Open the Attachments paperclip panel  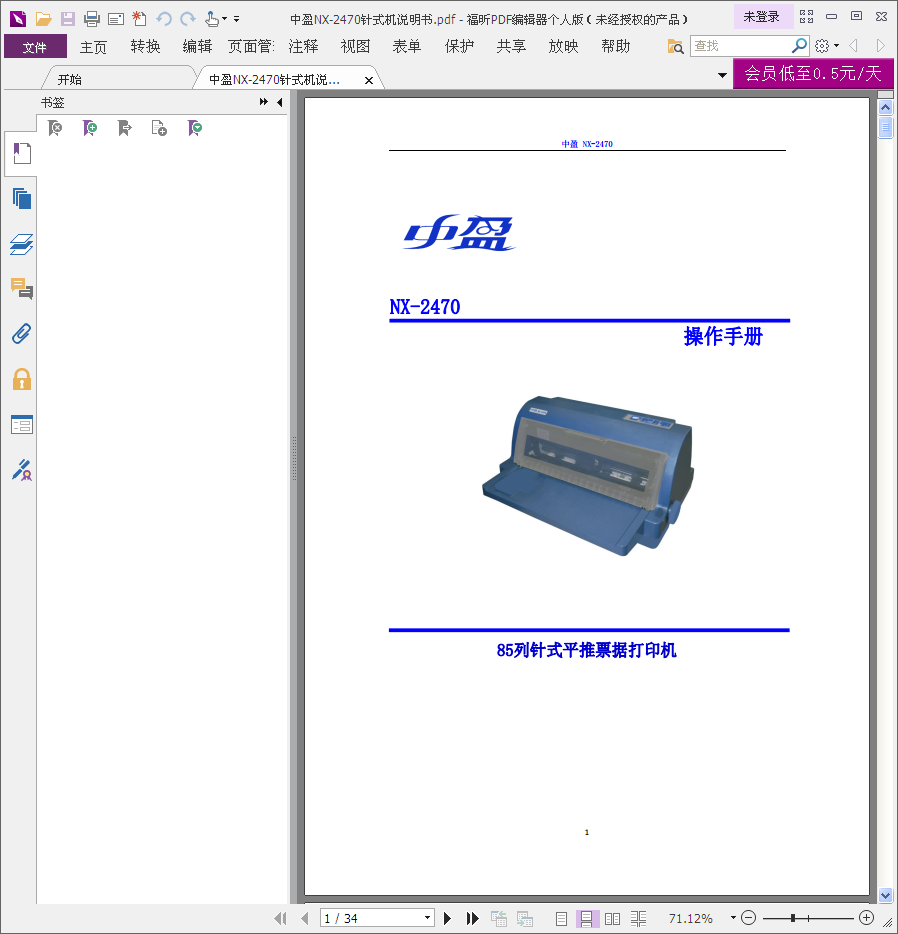point(21,334)
